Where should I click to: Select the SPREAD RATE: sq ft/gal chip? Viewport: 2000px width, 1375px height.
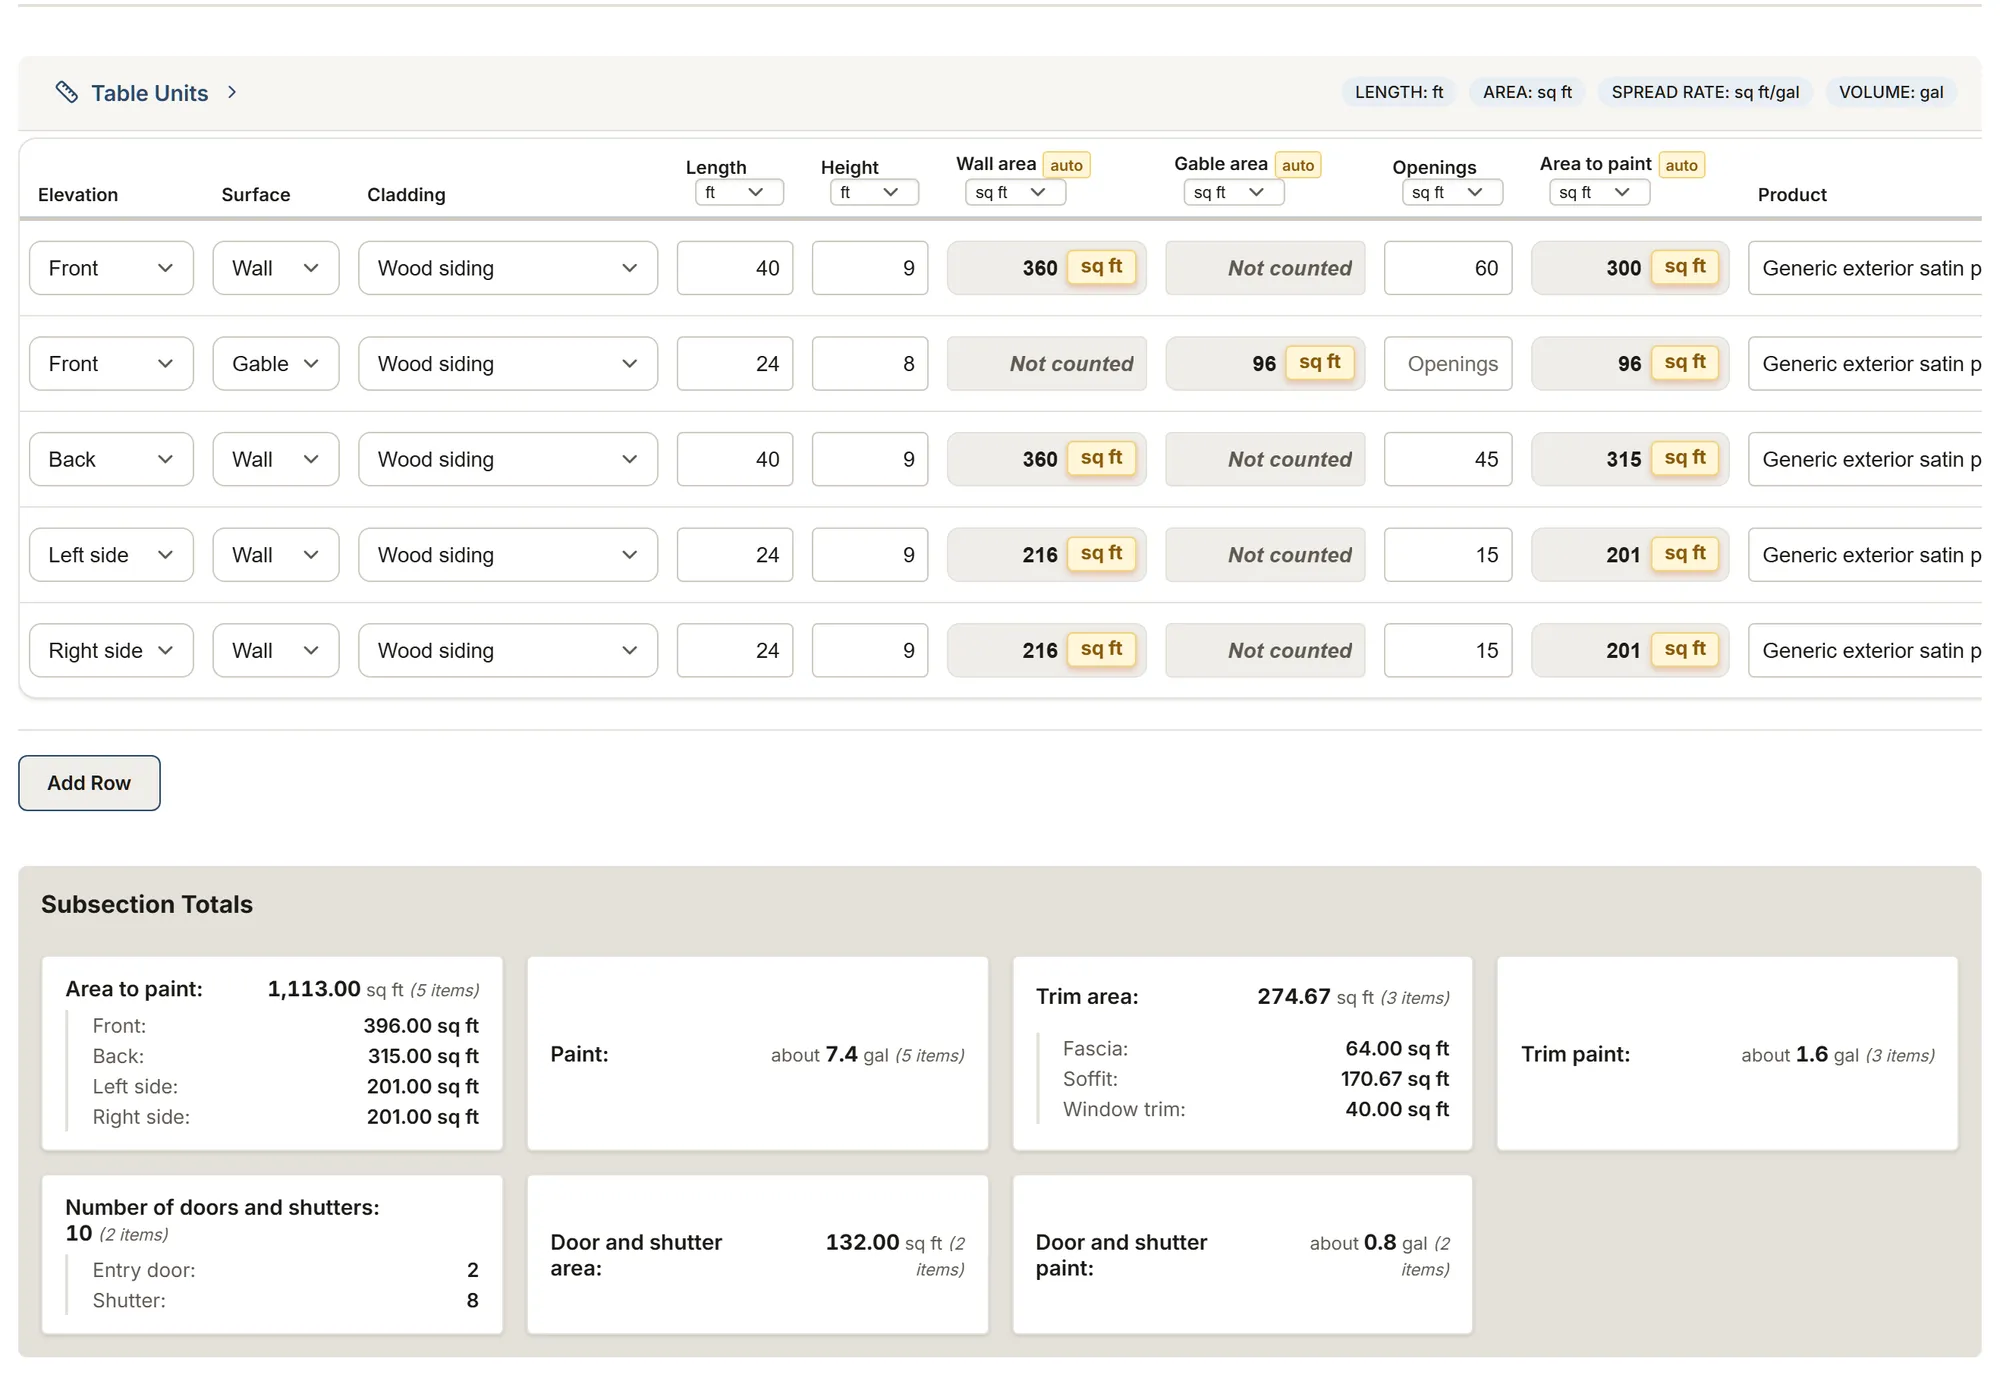point(1705,92)
